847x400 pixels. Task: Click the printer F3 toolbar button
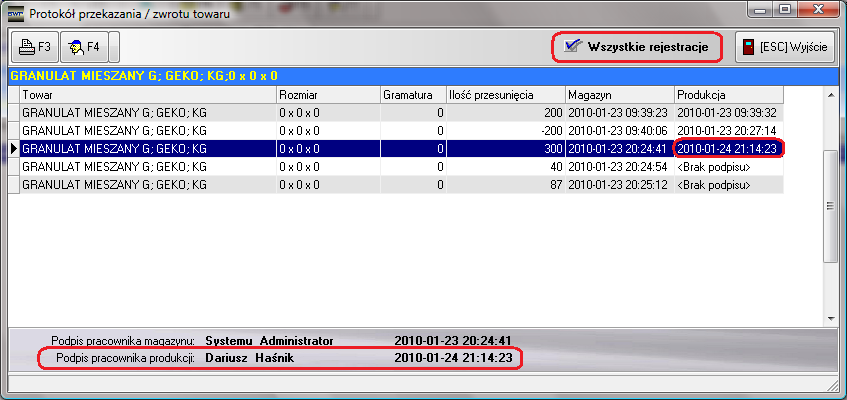[x=34, y=46]
